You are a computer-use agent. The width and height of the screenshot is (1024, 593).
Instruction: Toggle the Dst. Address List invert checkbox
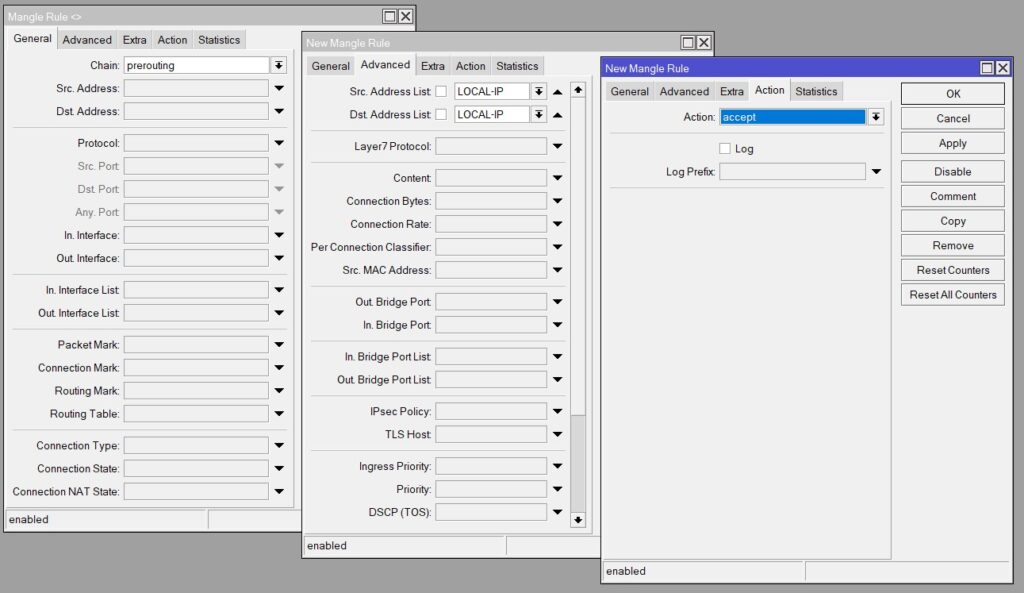coord(441,115)
